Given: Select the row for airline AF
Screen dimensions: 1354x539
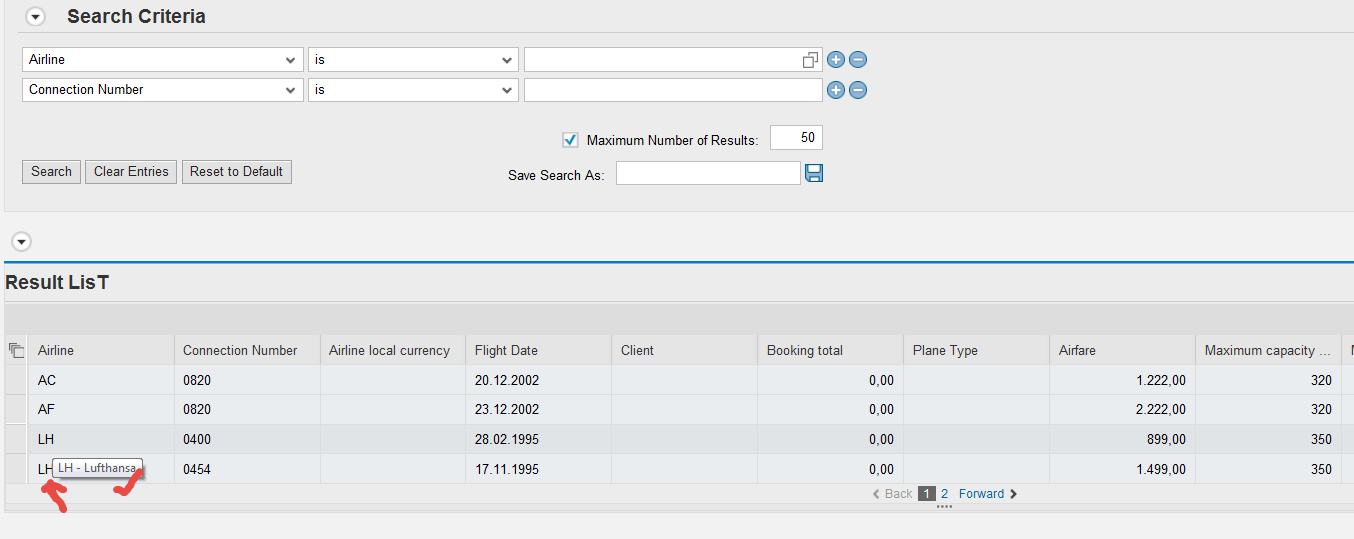Looking at the screenshot, I should (15, 409).
